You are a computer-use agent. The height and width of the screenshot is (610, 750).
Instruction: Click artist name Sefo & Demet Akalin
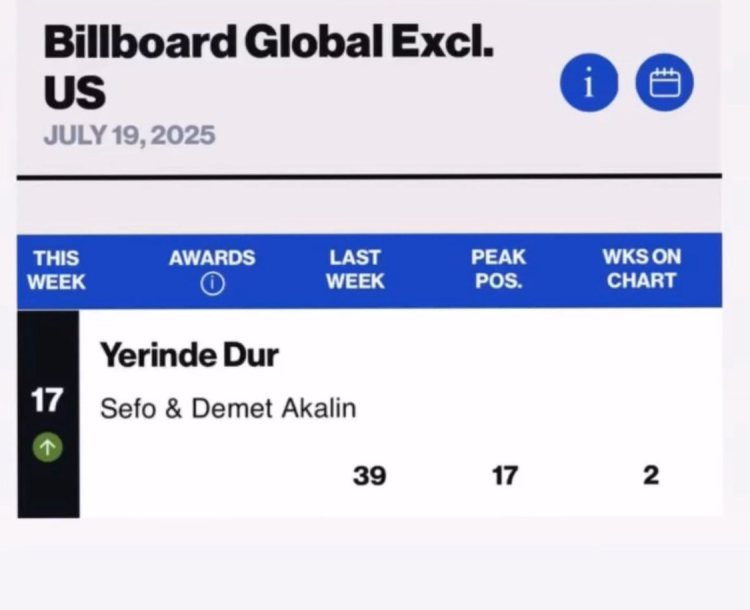[228, 408]
